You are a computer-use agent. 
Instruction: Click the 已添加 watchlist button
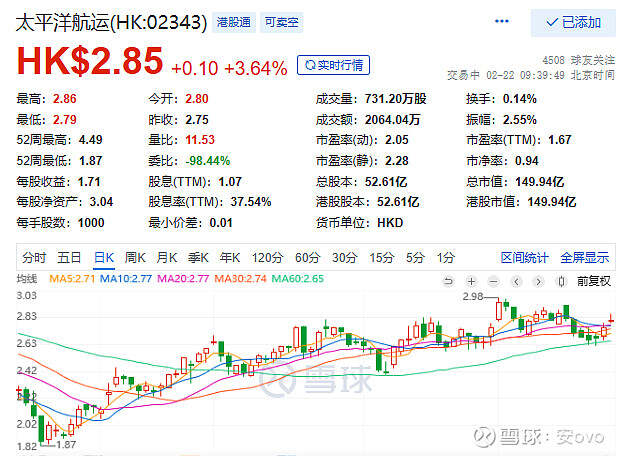tap(573, 23)
